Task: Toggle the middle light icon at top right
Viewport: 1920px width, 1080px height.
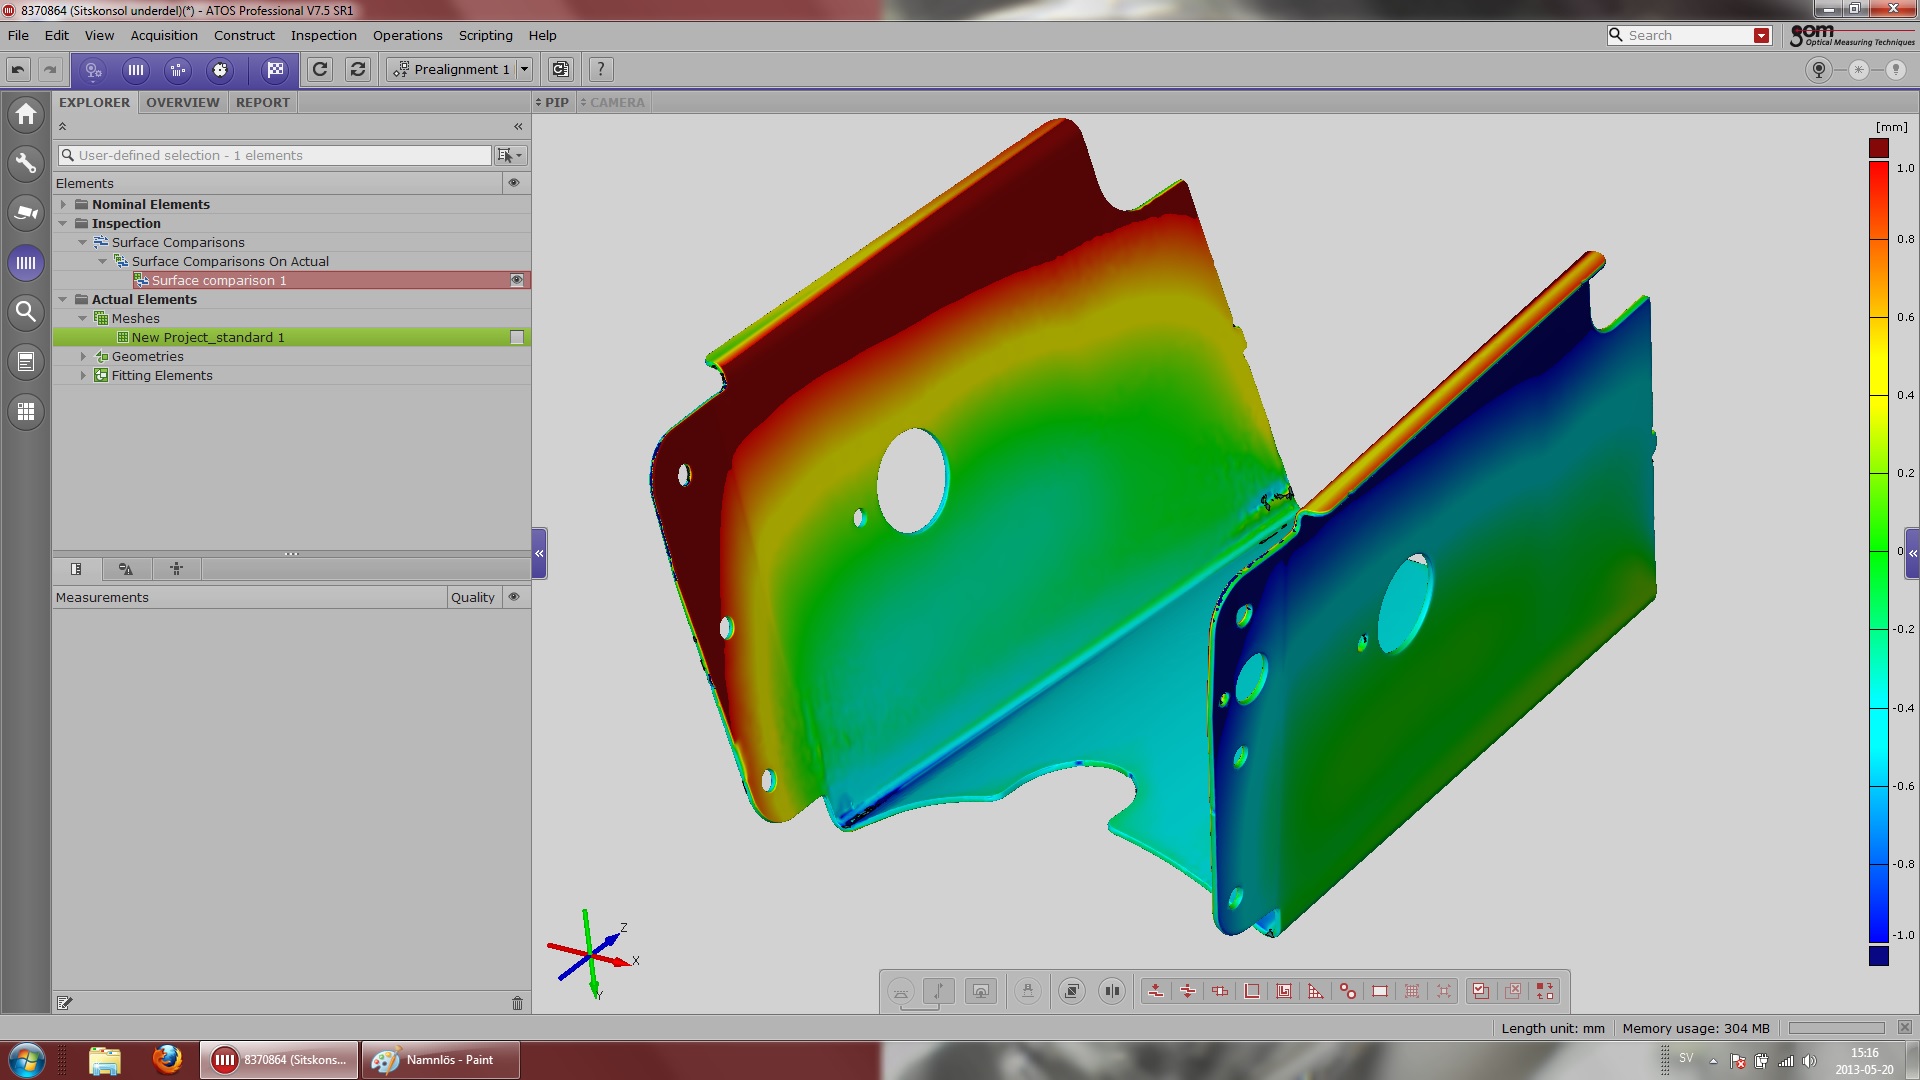Action: click(x=1858, y=70)
